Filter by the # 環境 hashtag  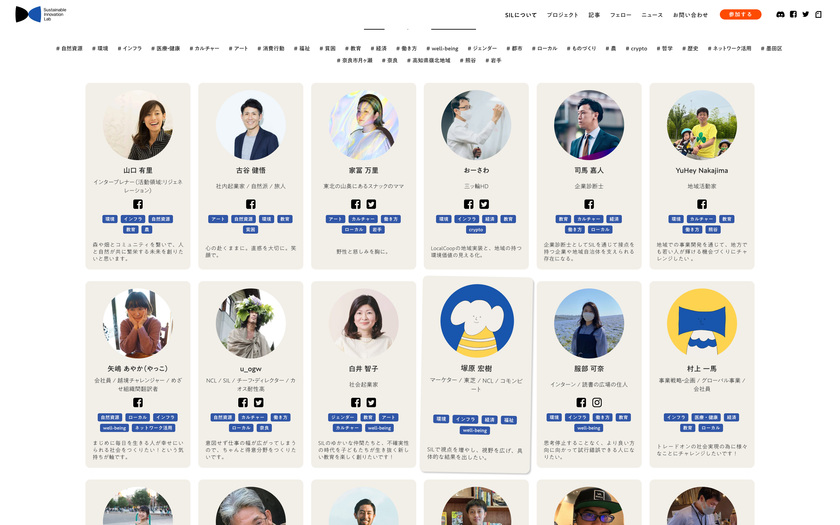tap(100, 48)
